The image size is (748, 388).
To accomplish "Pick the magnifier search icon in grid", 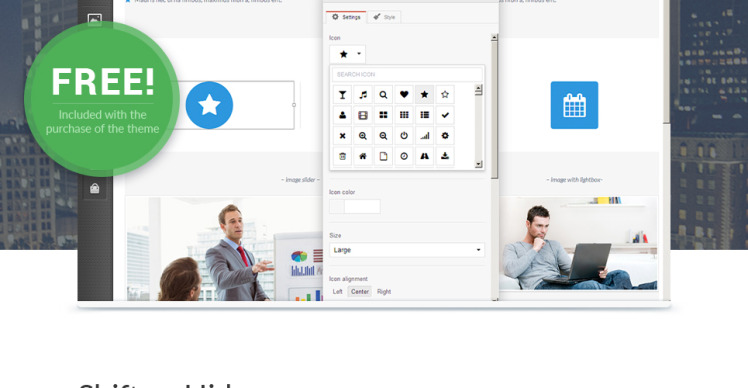I will (x=383, y=94).
